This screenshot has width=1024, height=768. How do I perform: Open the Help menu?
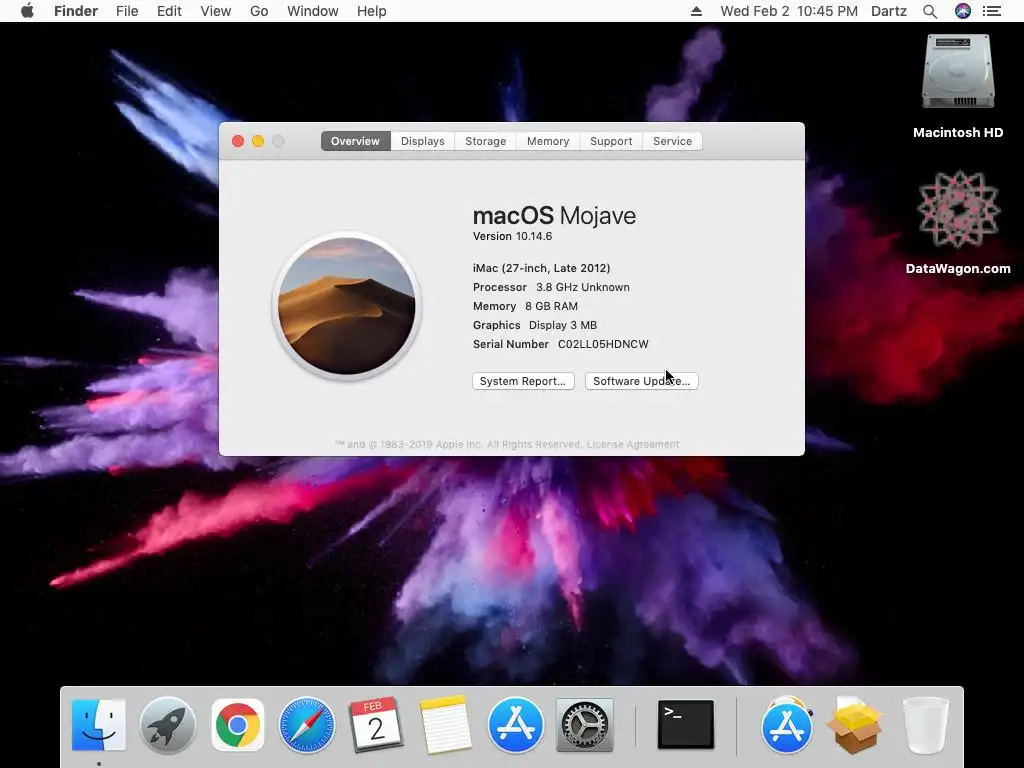[372, 11]
